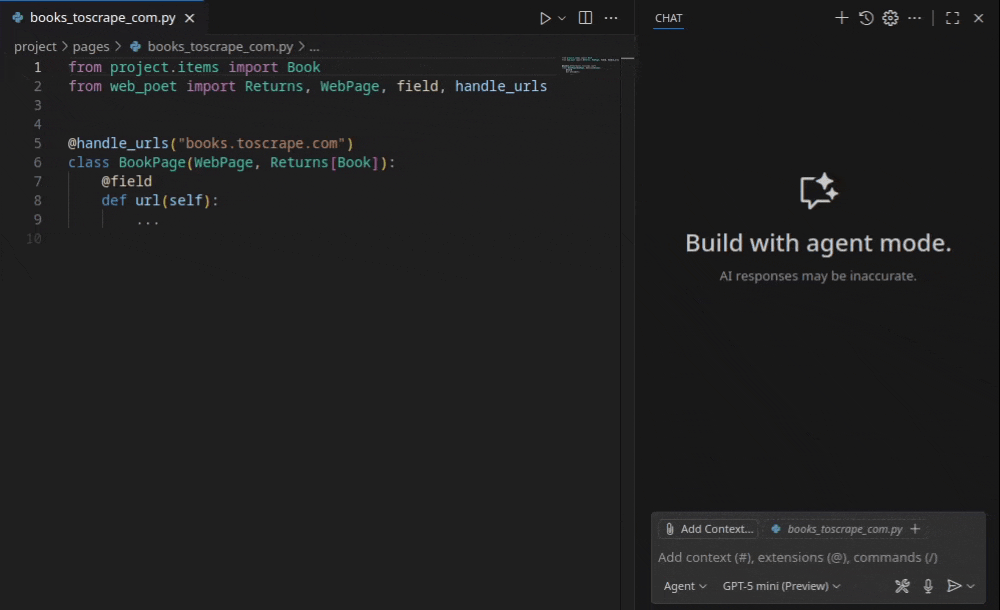The image size is (1000, 610).
Task: Switch to the CHAT tab
Action: click(x=668, y=18)
